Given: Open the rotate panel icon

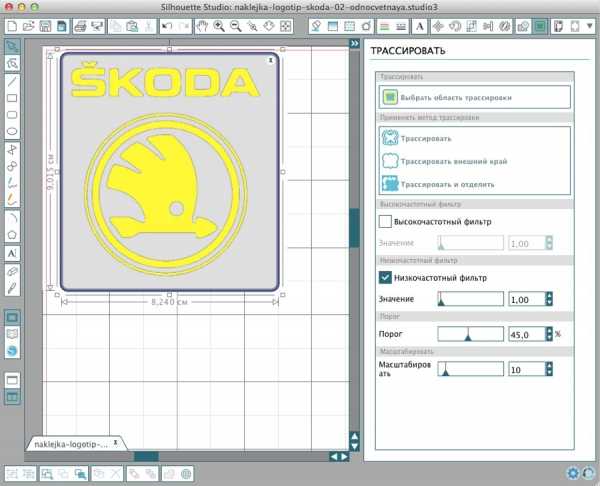Looking at the screenshot, I should click(455, 26).
